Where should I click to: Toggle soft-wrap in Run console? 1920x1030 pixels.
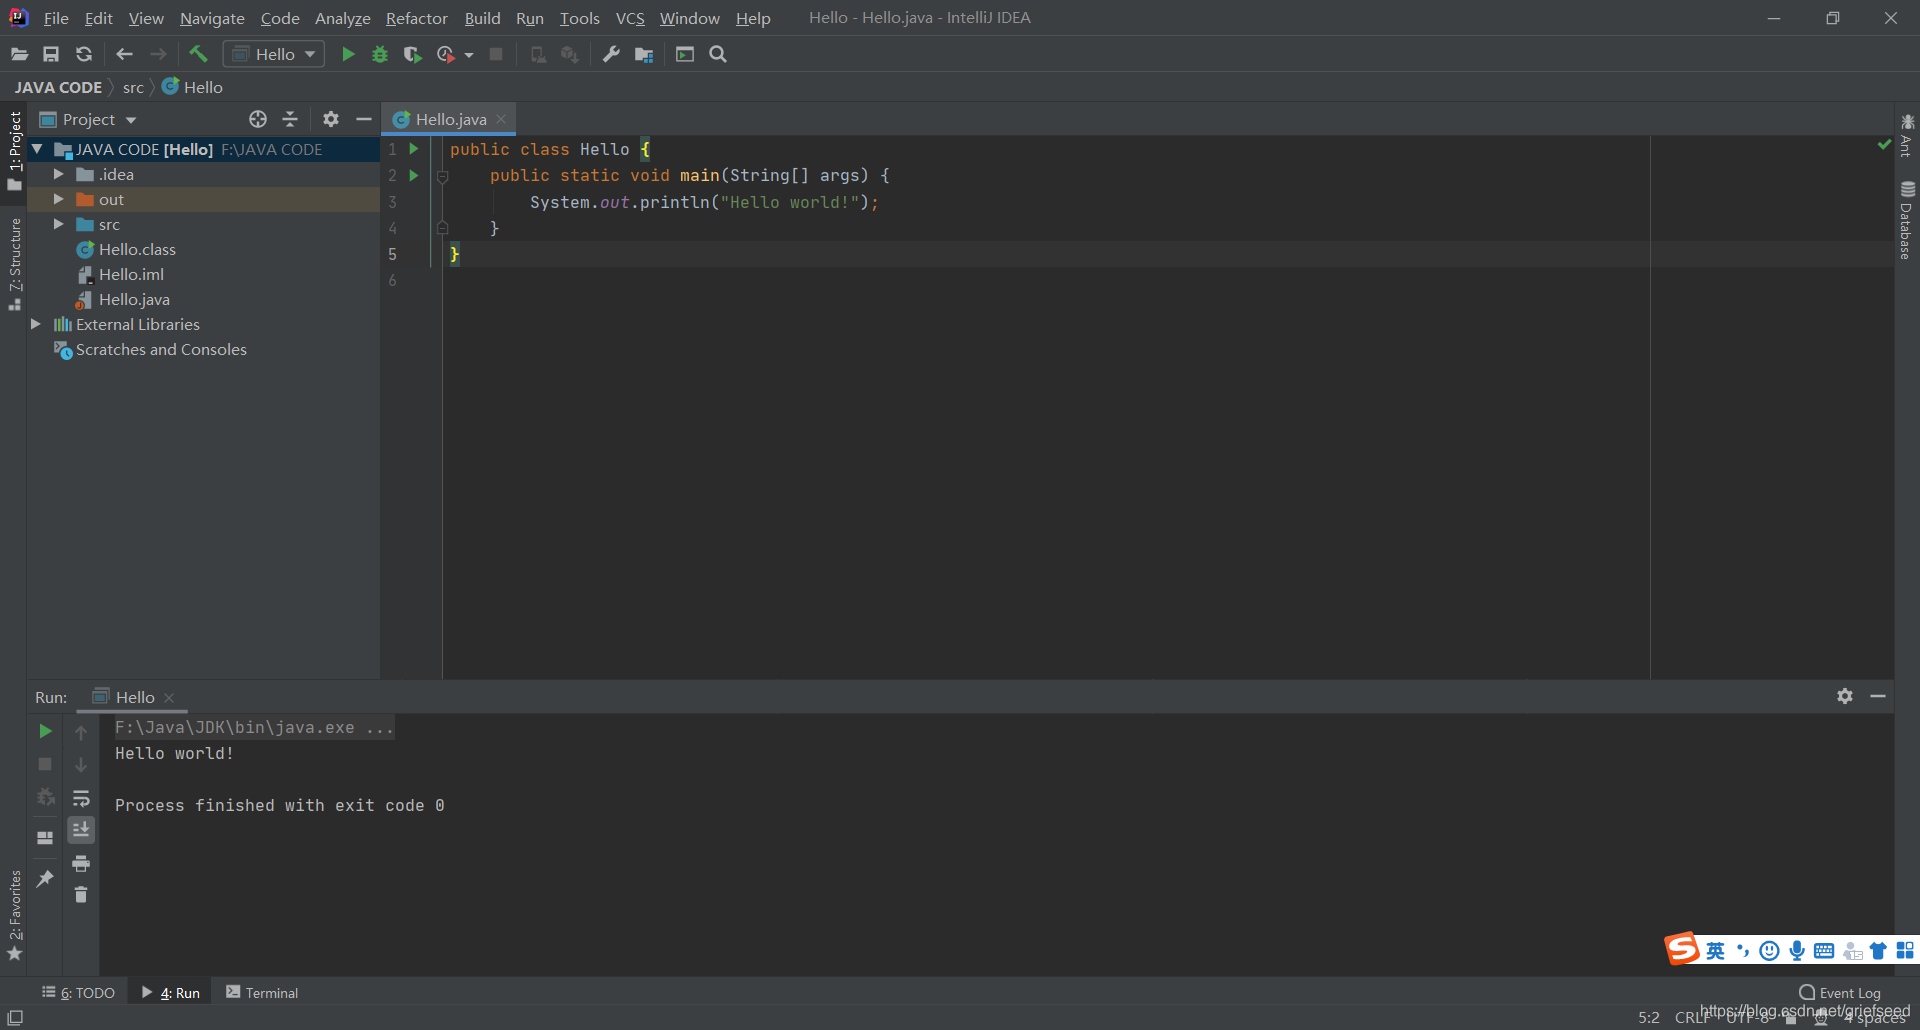click(81, 798)
